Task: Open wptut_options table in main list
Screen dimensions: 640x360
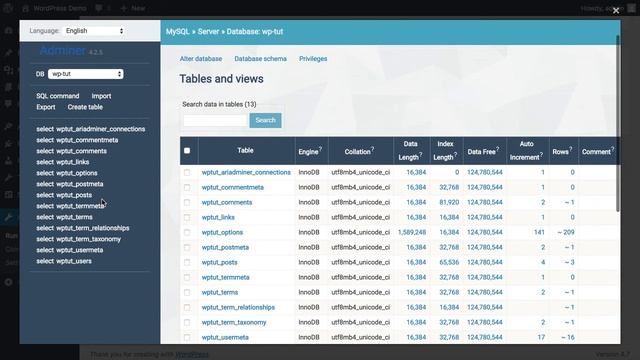Action: pyautogui.click(x=222, y=232)
